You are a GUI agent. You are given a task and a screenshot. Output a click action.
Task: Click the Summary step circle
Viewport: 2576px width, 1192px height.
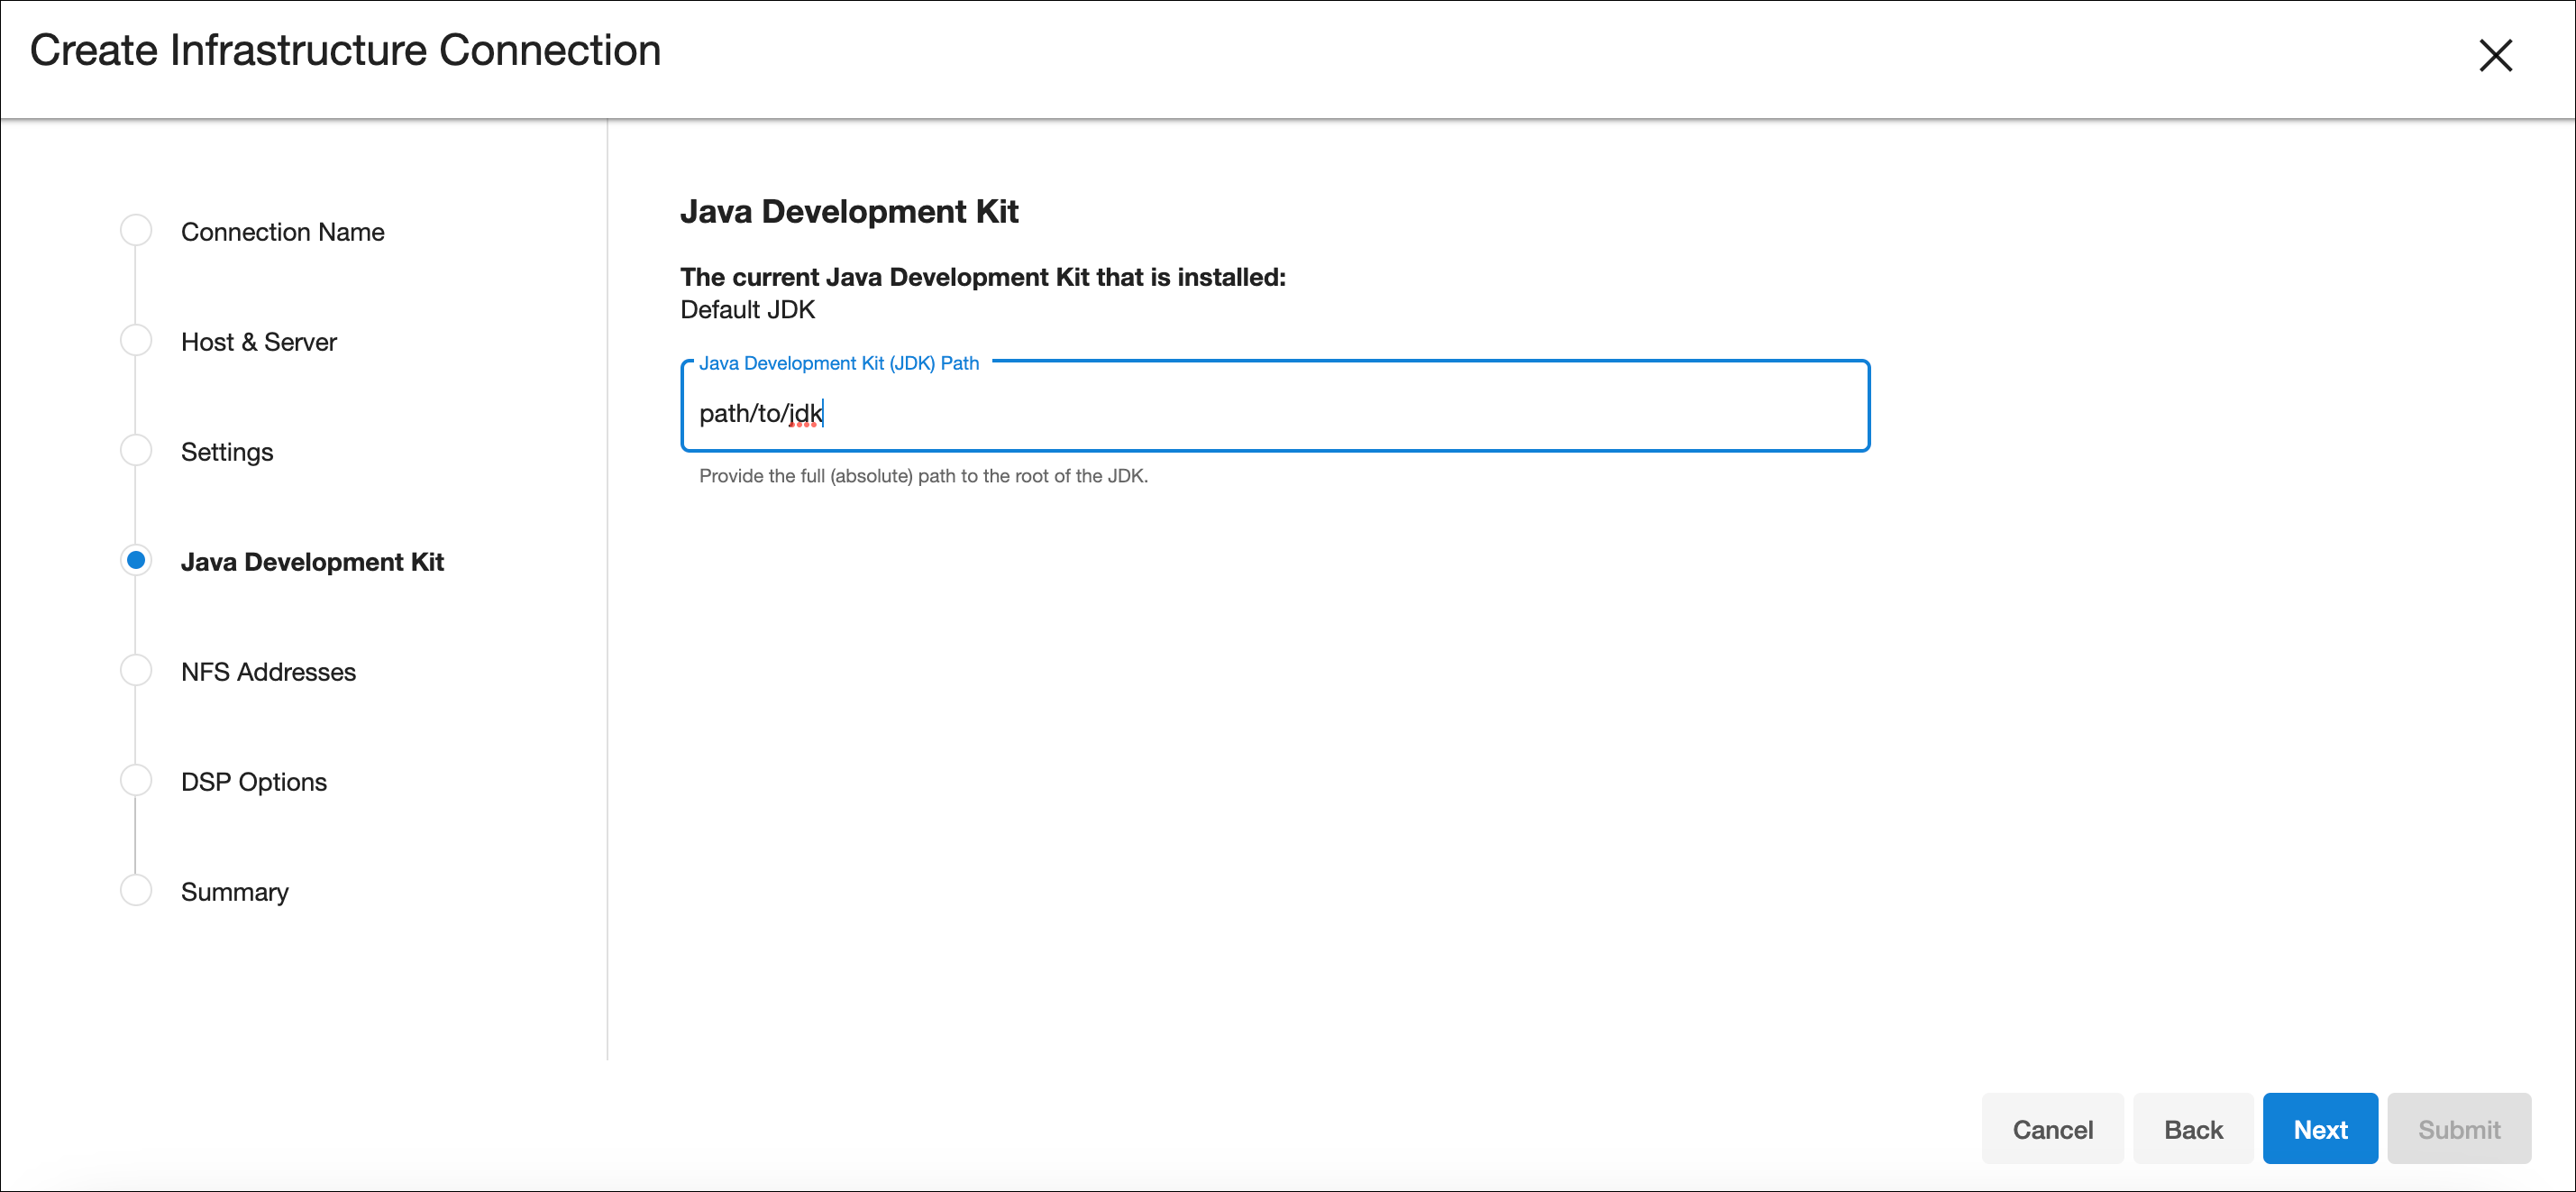(136, 890)
